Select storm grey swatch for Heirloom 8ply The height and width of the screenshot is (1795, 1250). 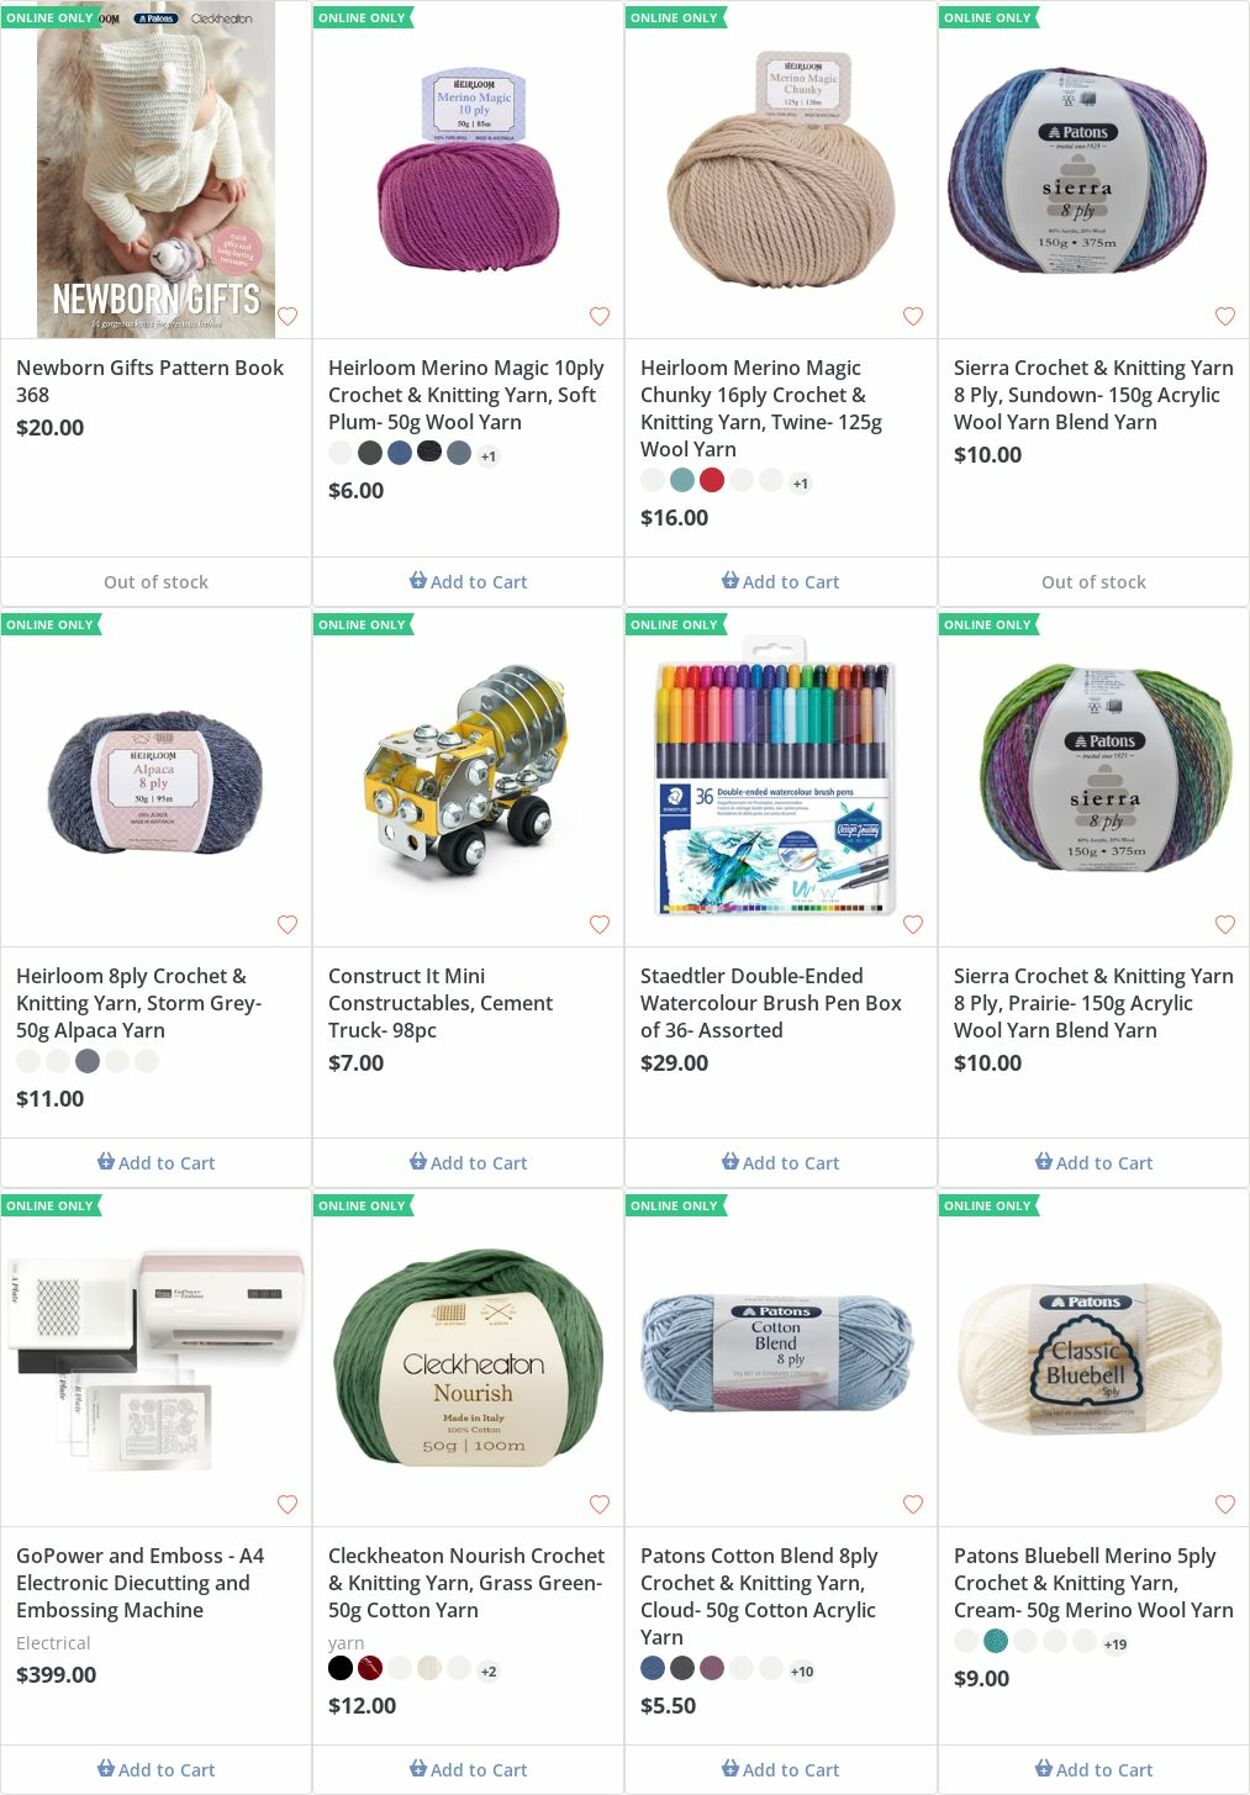[x=88, y=1061]
